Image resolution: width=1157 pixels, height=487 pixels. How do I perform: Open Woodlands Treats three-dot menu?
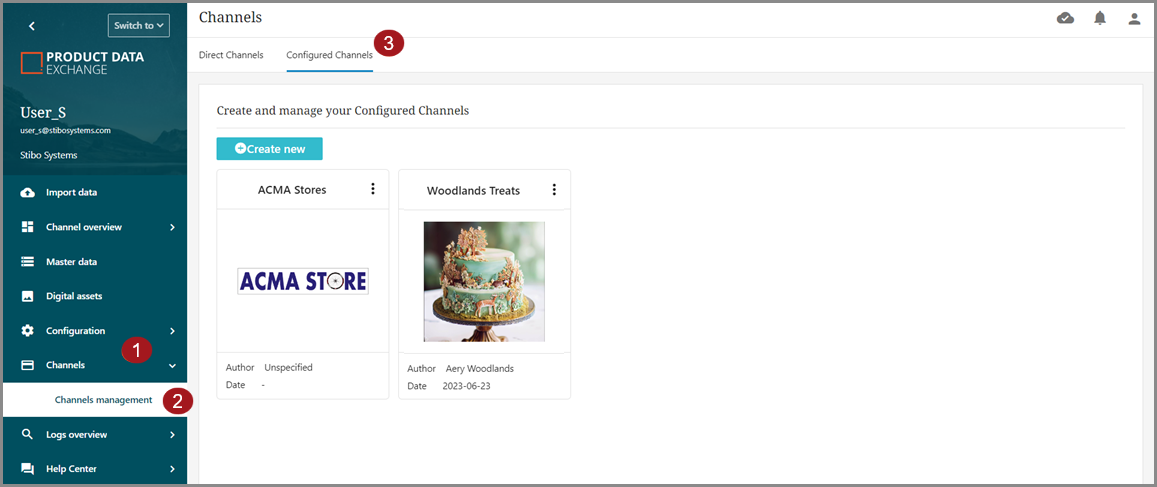[x=554, y=190]
